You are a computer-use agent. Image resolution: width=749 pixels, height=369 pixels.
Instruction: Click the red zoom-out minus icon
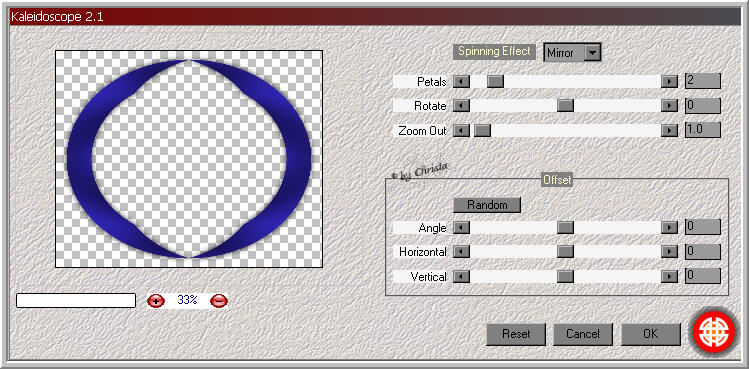click(219, 301)
